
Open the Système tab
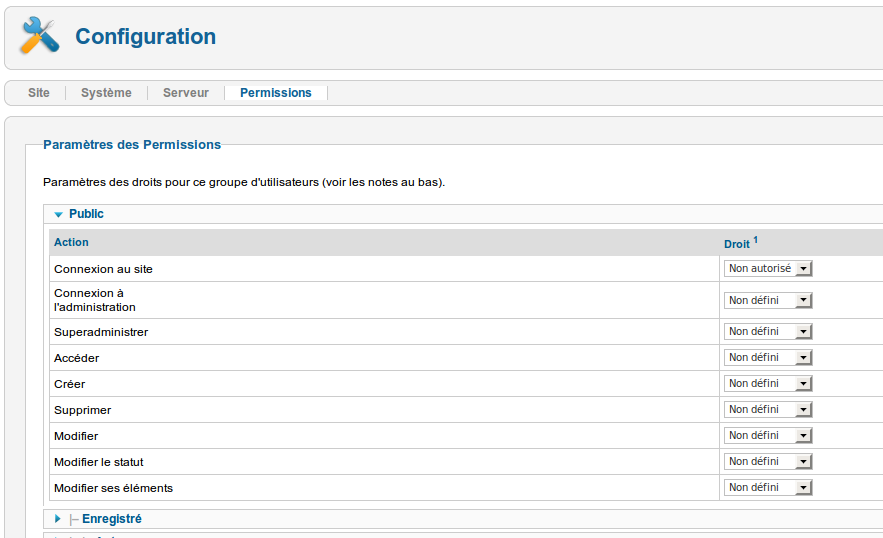[106, 93]
